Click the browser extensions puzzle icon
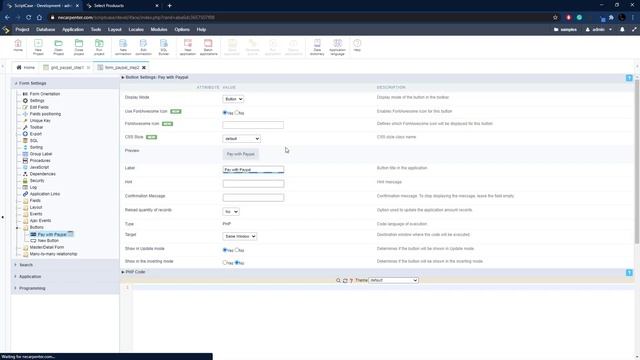 pos(611,18)
